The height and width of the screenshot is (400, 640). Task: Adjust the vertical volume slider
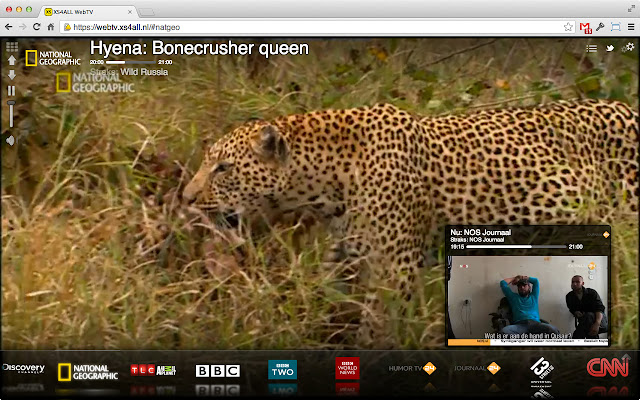click(x=11, y=114)
